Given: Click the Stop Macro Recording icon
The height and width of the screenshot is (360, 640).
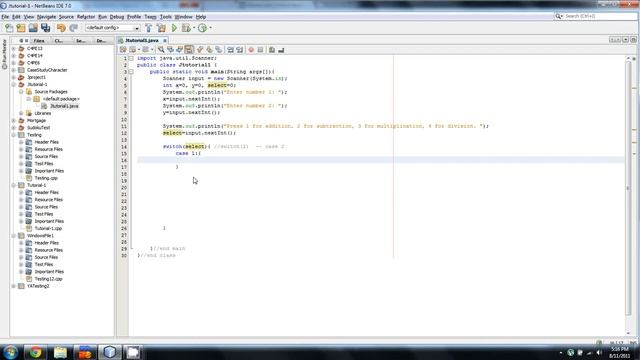Looking at the screenshot, I should [x=260, y=50].
